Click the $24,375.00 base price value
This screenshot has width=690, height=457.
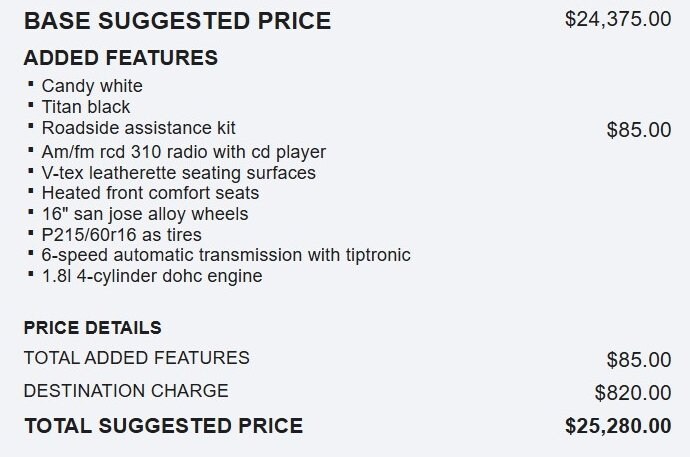point(618,19)
